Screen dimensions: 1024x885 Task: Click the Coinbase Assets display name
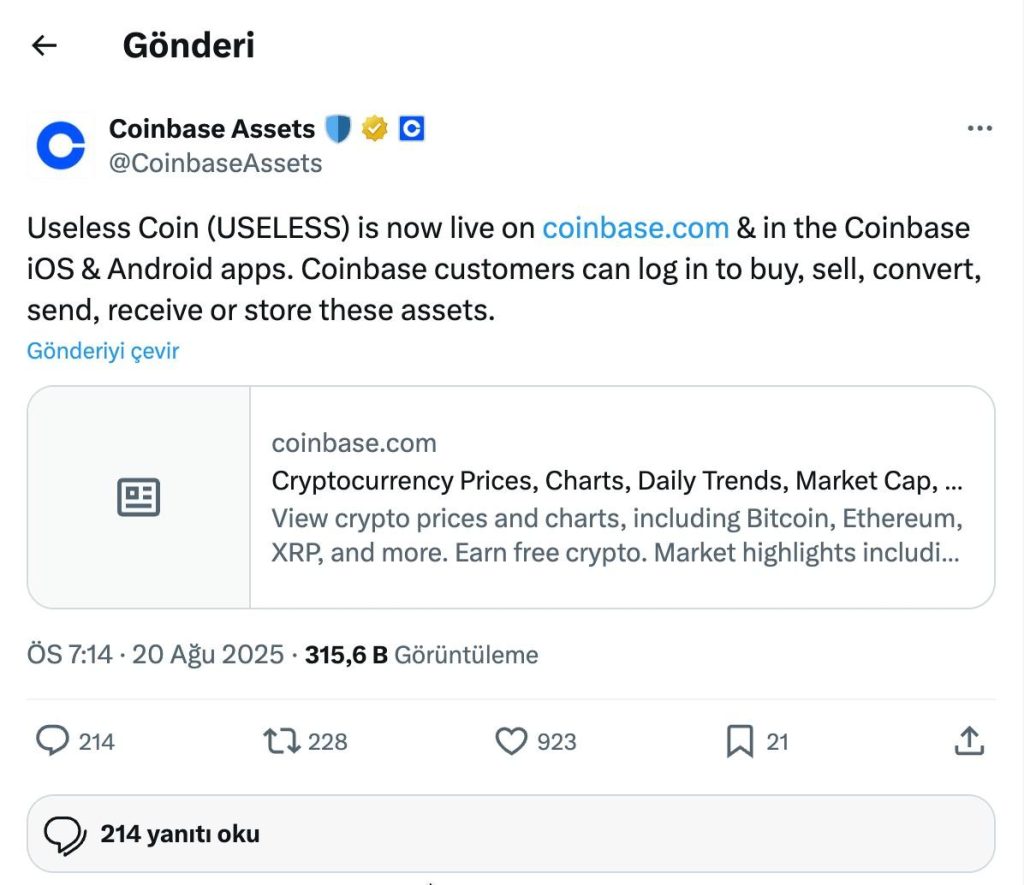[x=211, y=128]
